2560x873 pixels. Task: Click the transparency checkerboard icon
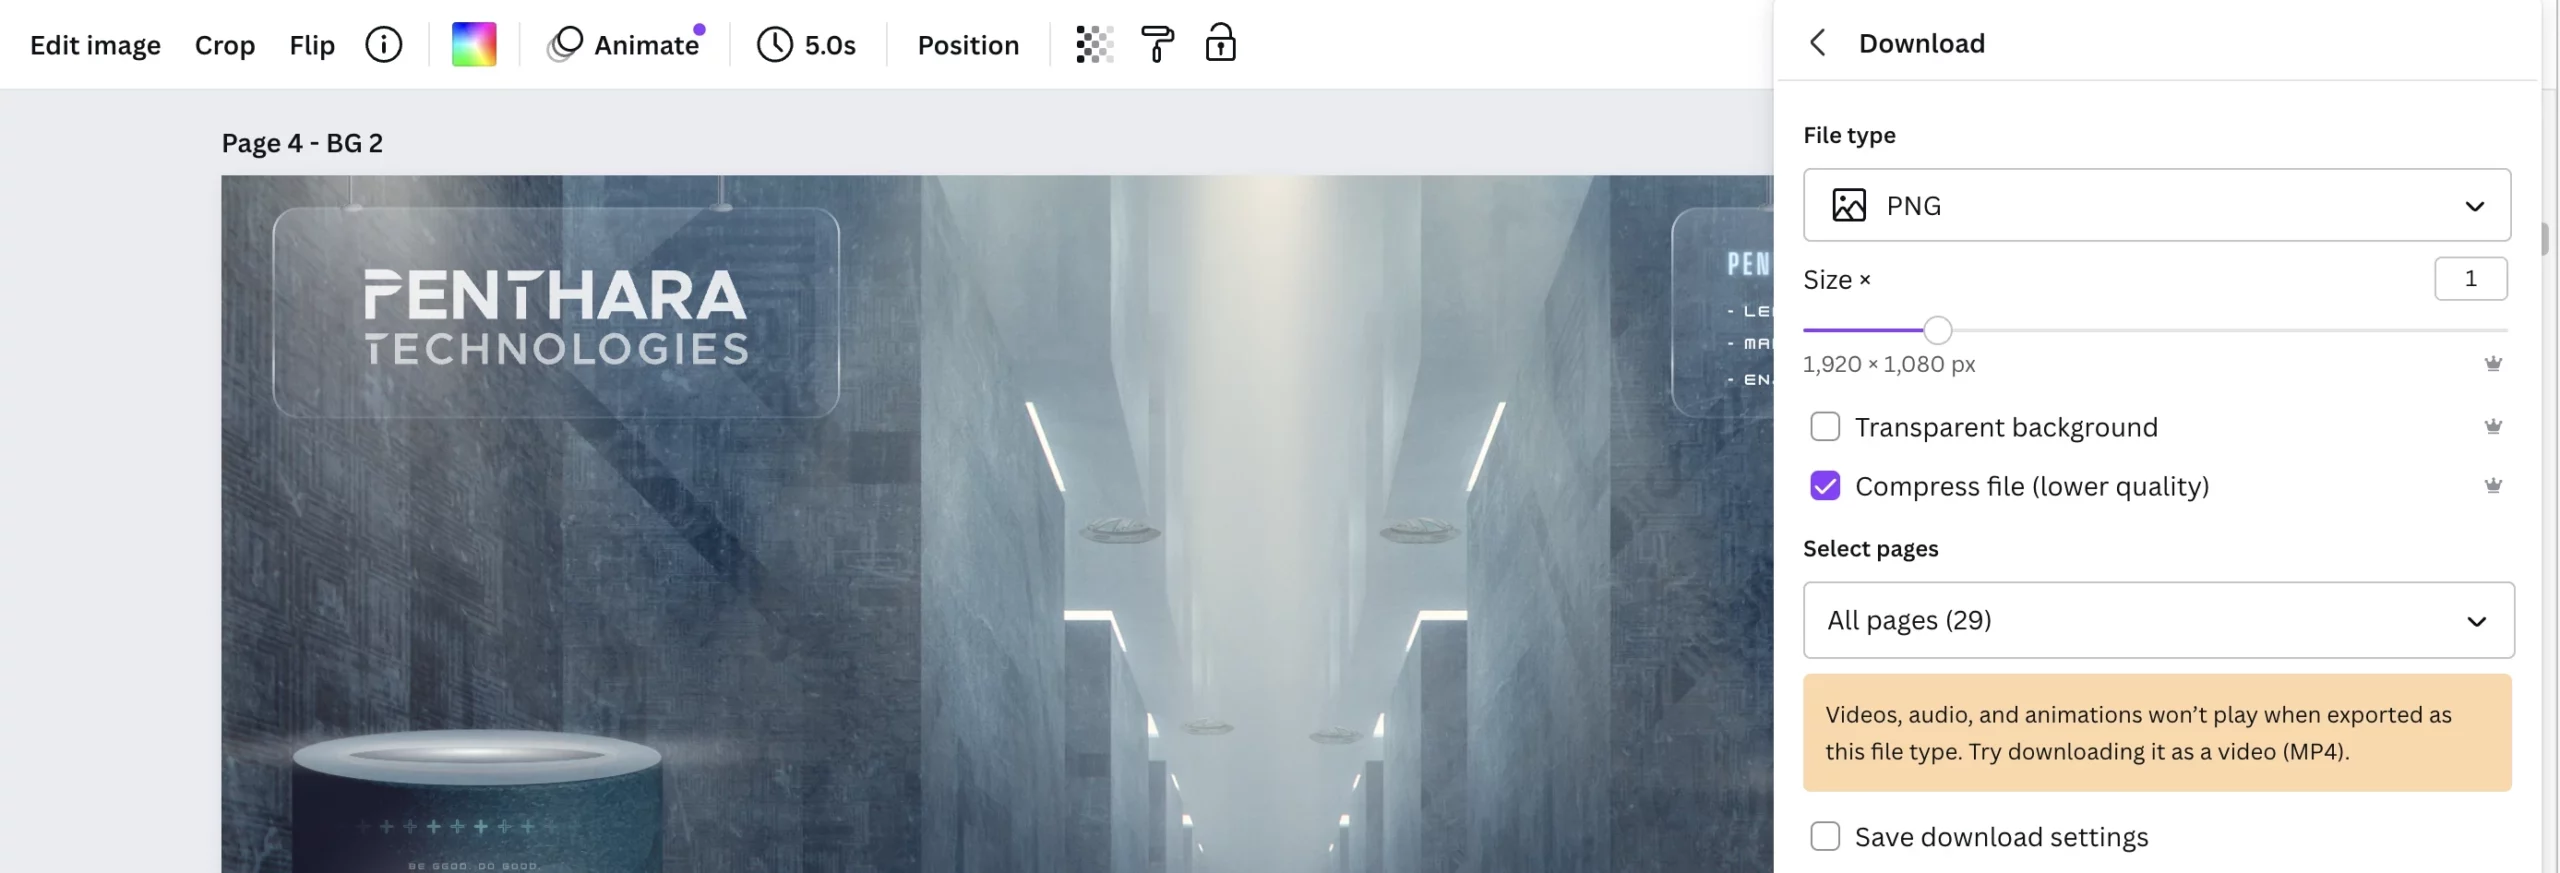[1094, 45]
